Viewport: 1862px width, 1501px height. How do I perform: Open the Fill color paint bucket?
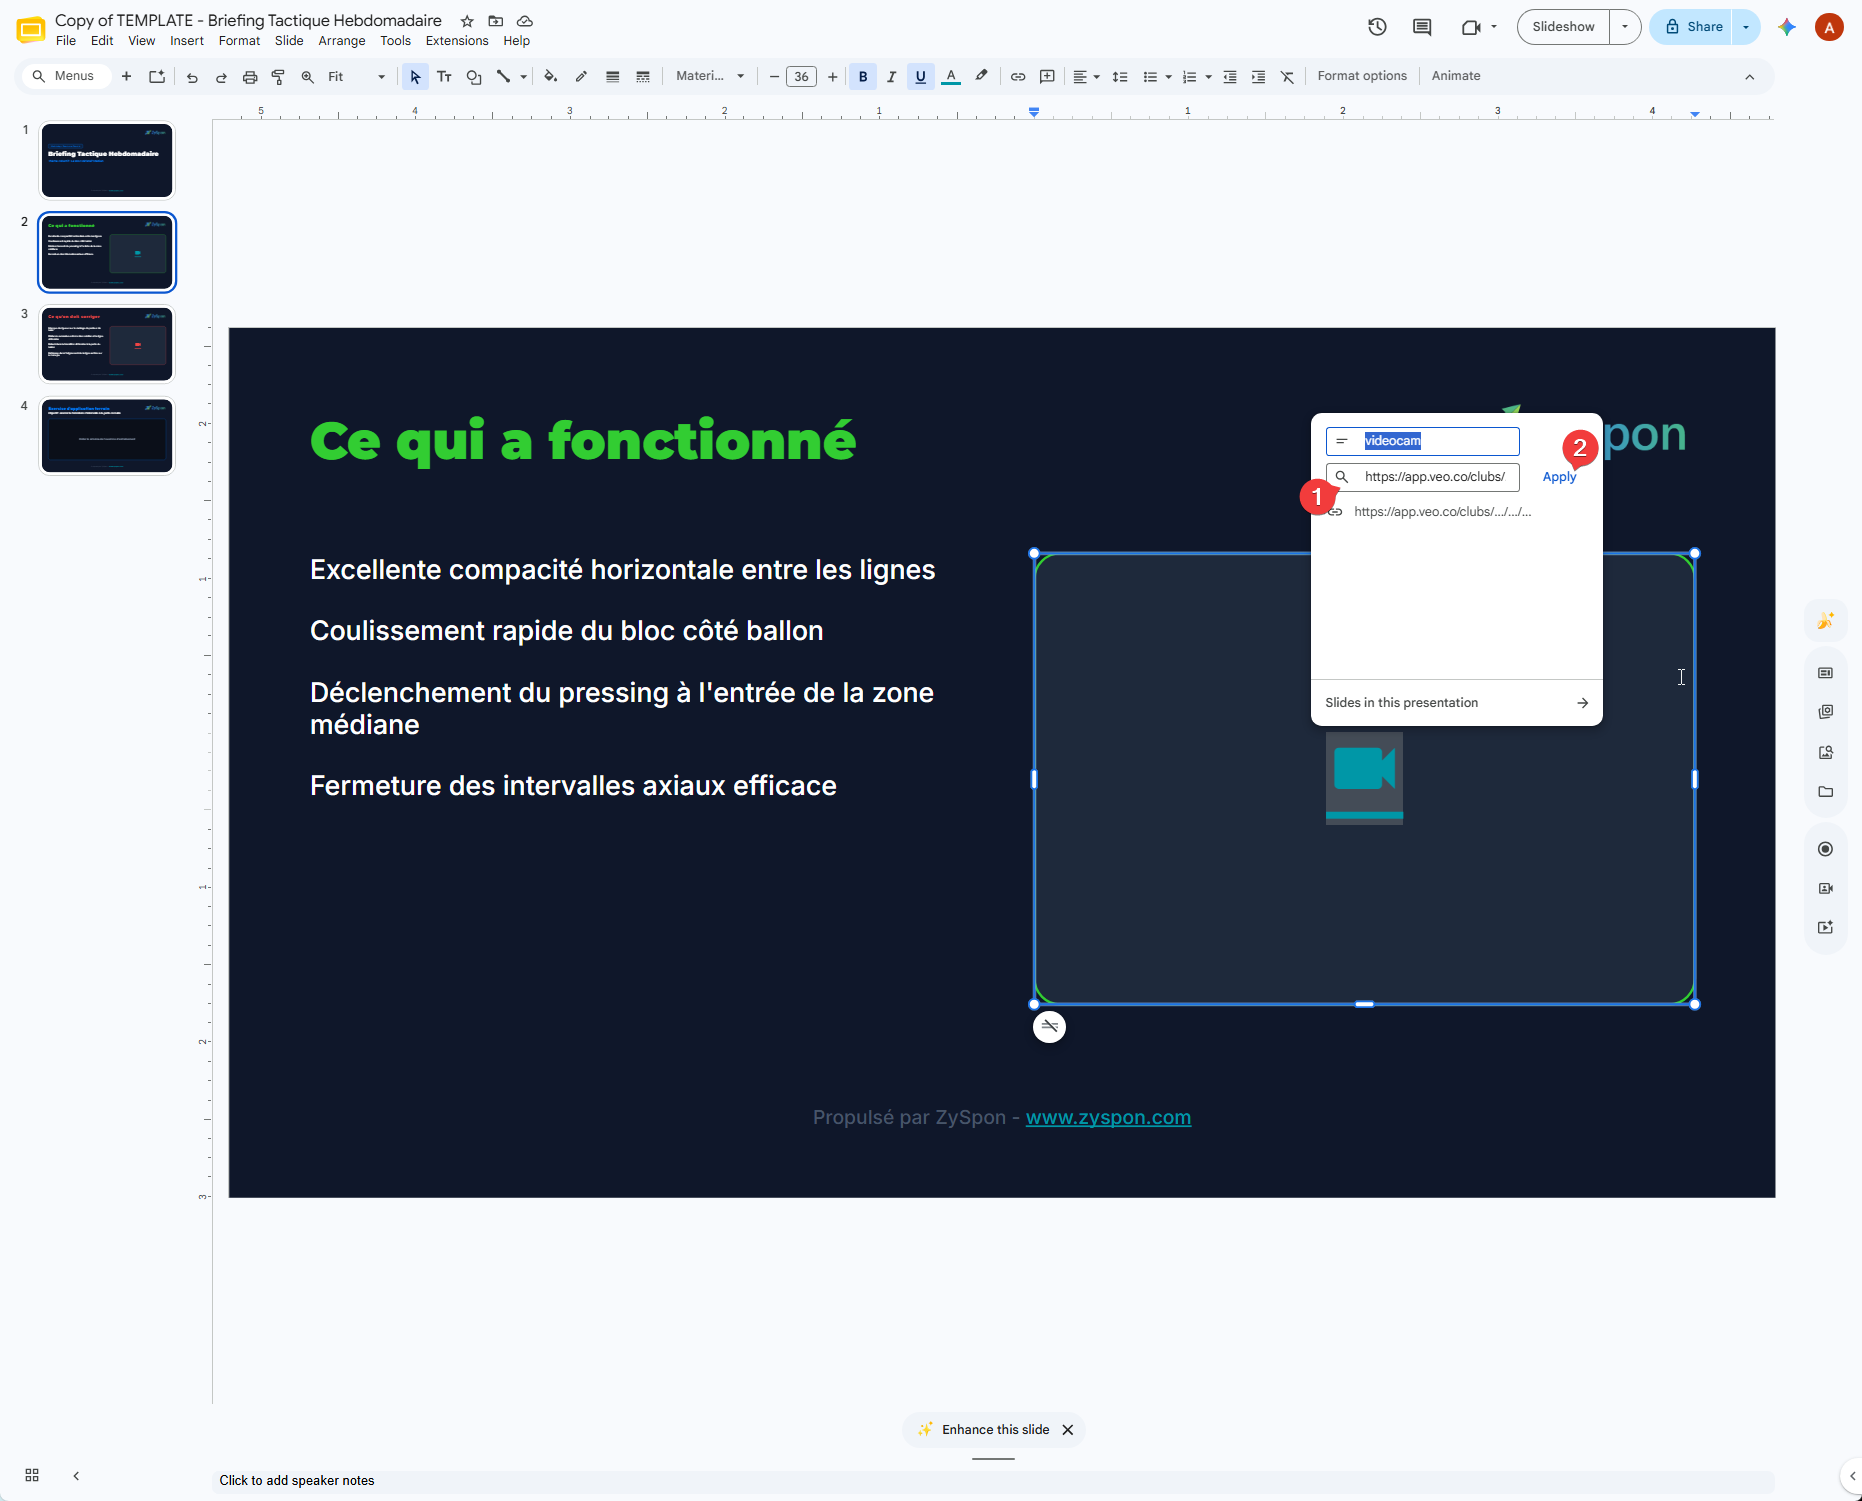tap(550, 77)
